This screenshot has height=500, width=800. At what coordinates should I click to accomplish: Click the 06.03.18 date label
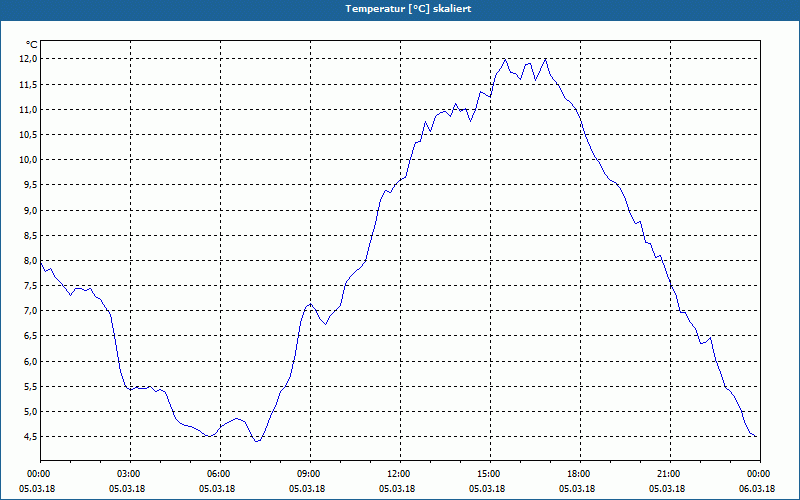pyautogui.click(x=757, y=489)
